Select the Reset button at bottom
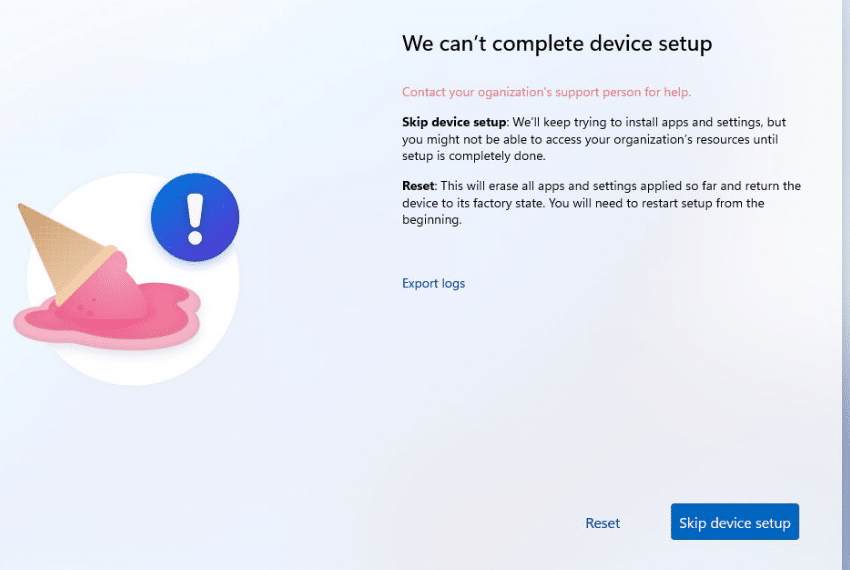 tap(602, 523)
